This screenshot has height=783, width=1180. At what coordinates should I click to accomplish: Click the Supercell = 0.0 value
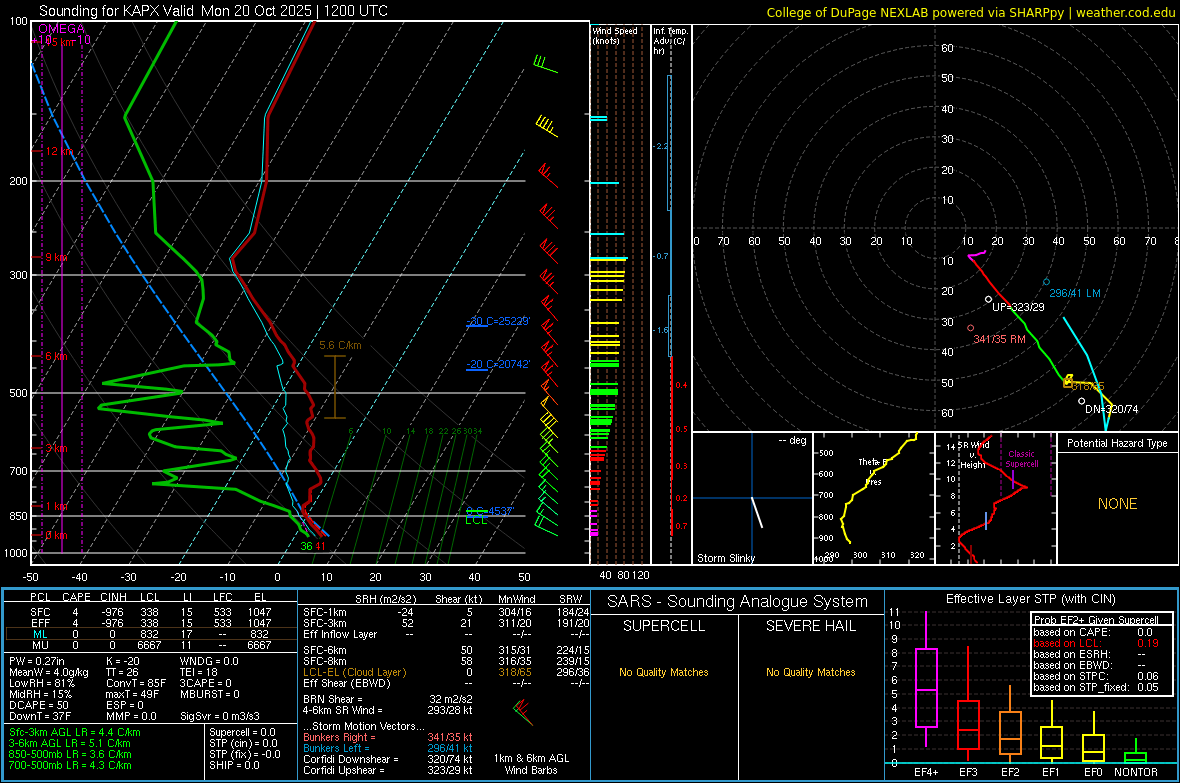coord(242,732)
